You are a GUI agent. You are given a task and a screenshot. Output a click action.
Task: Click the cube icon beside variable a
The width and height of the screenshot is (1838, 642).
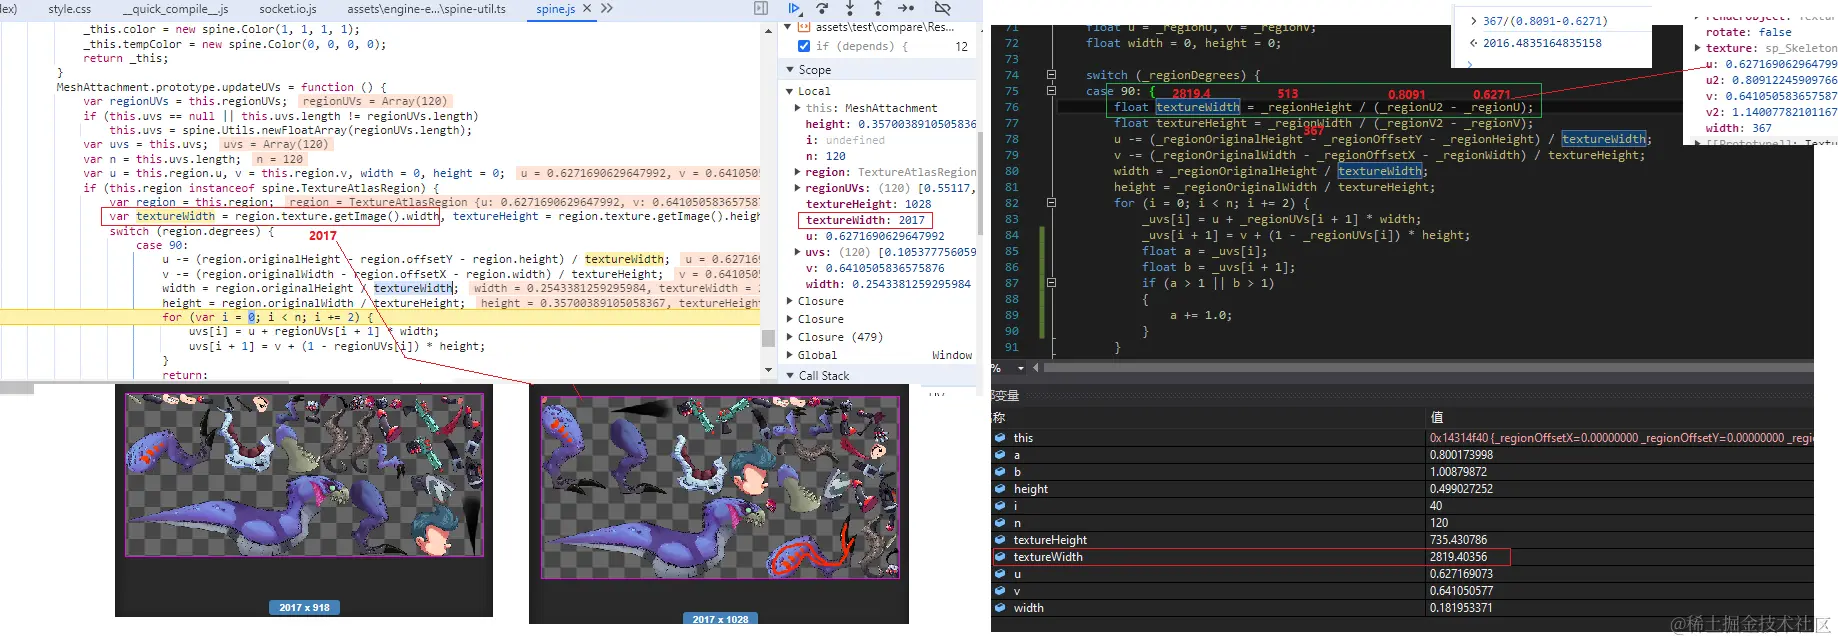1000,455
